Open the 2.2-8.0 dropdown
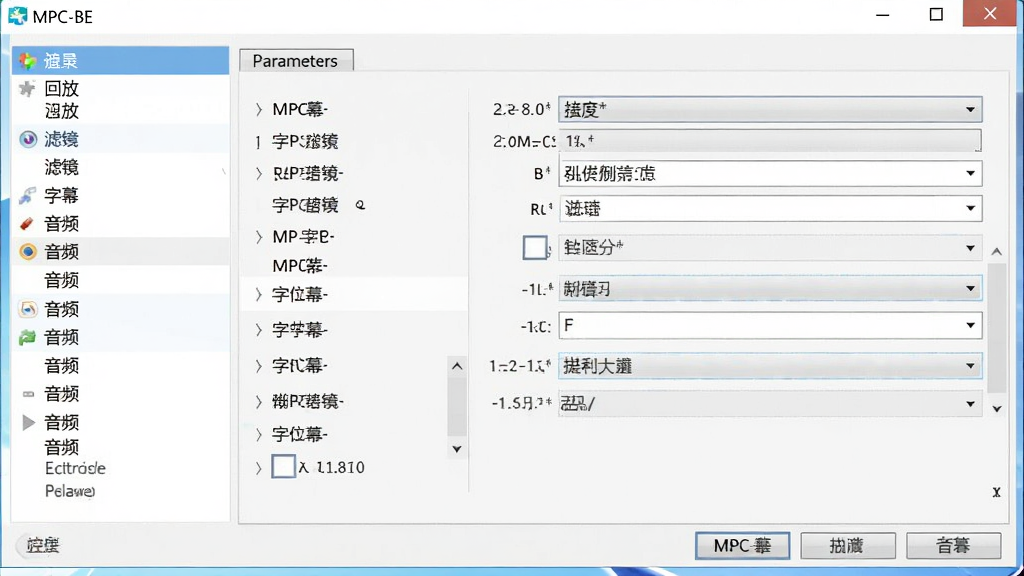 point(770,109)
